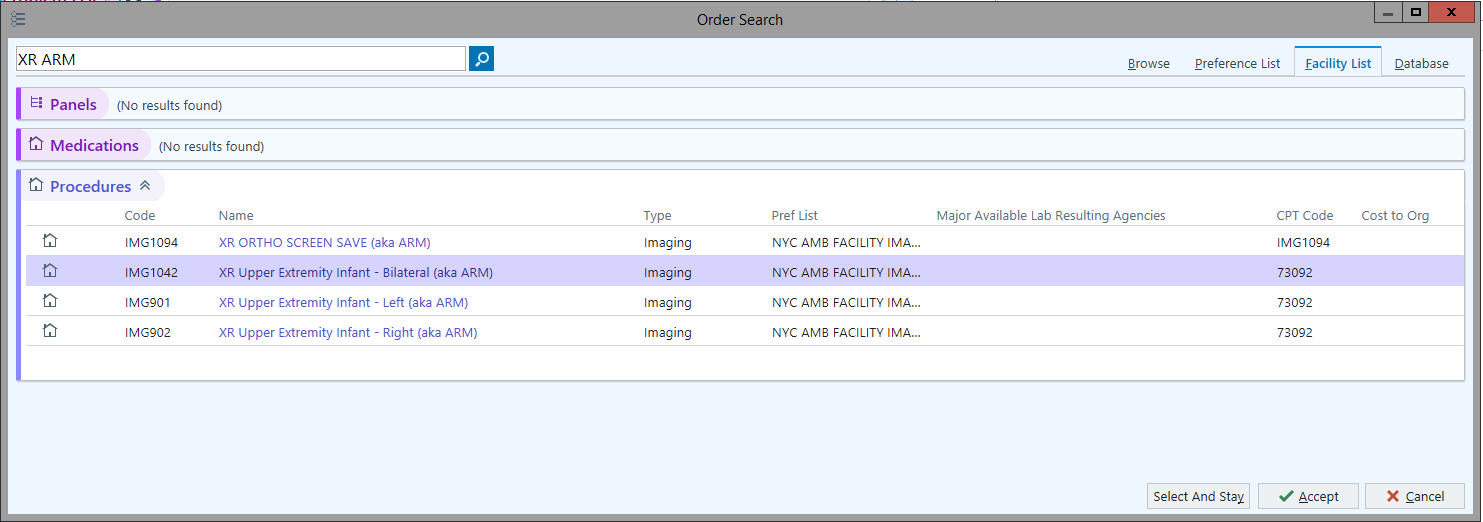Image resolution: width=1483 pixels, height=522 pixels.
Task: Click facility icon beside IMG1094 row
Action: tap(50, 241)
